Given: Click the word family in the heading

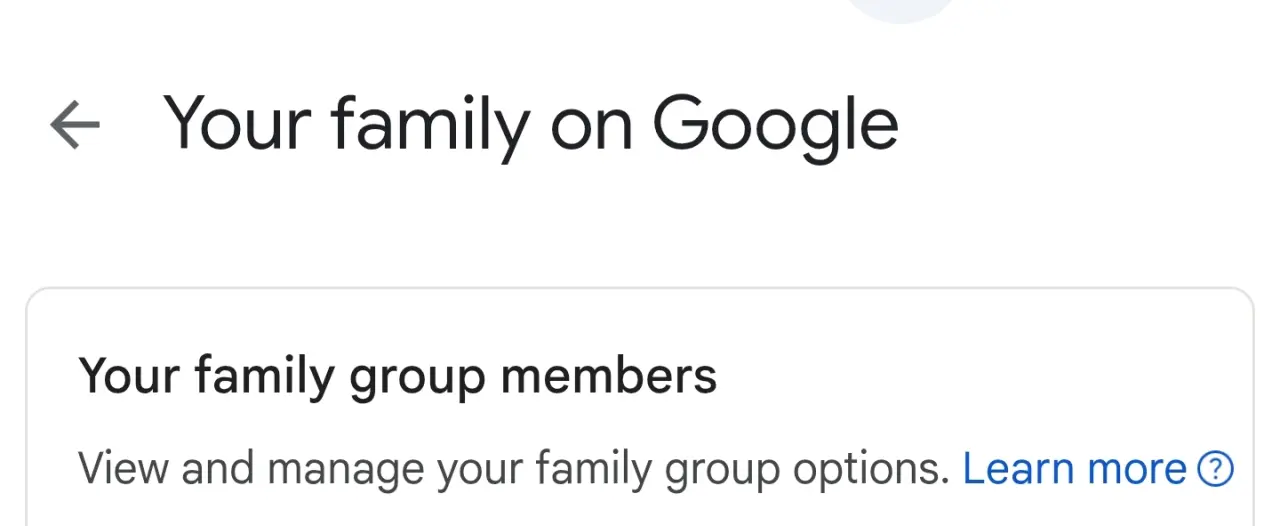Looking at the screenshot, I should tap(264, 378).
